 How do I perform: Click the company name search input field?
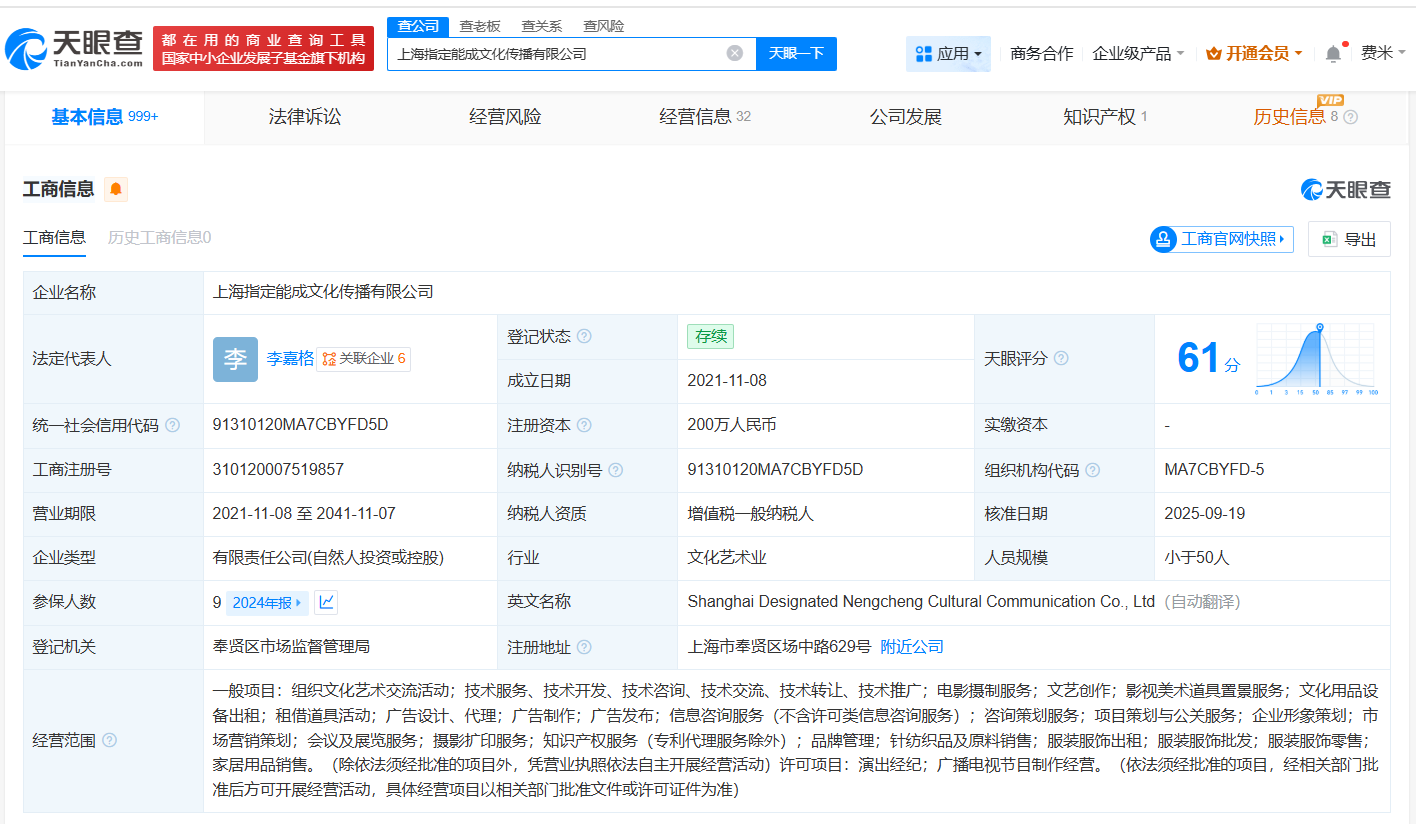(x=560, y=53)
